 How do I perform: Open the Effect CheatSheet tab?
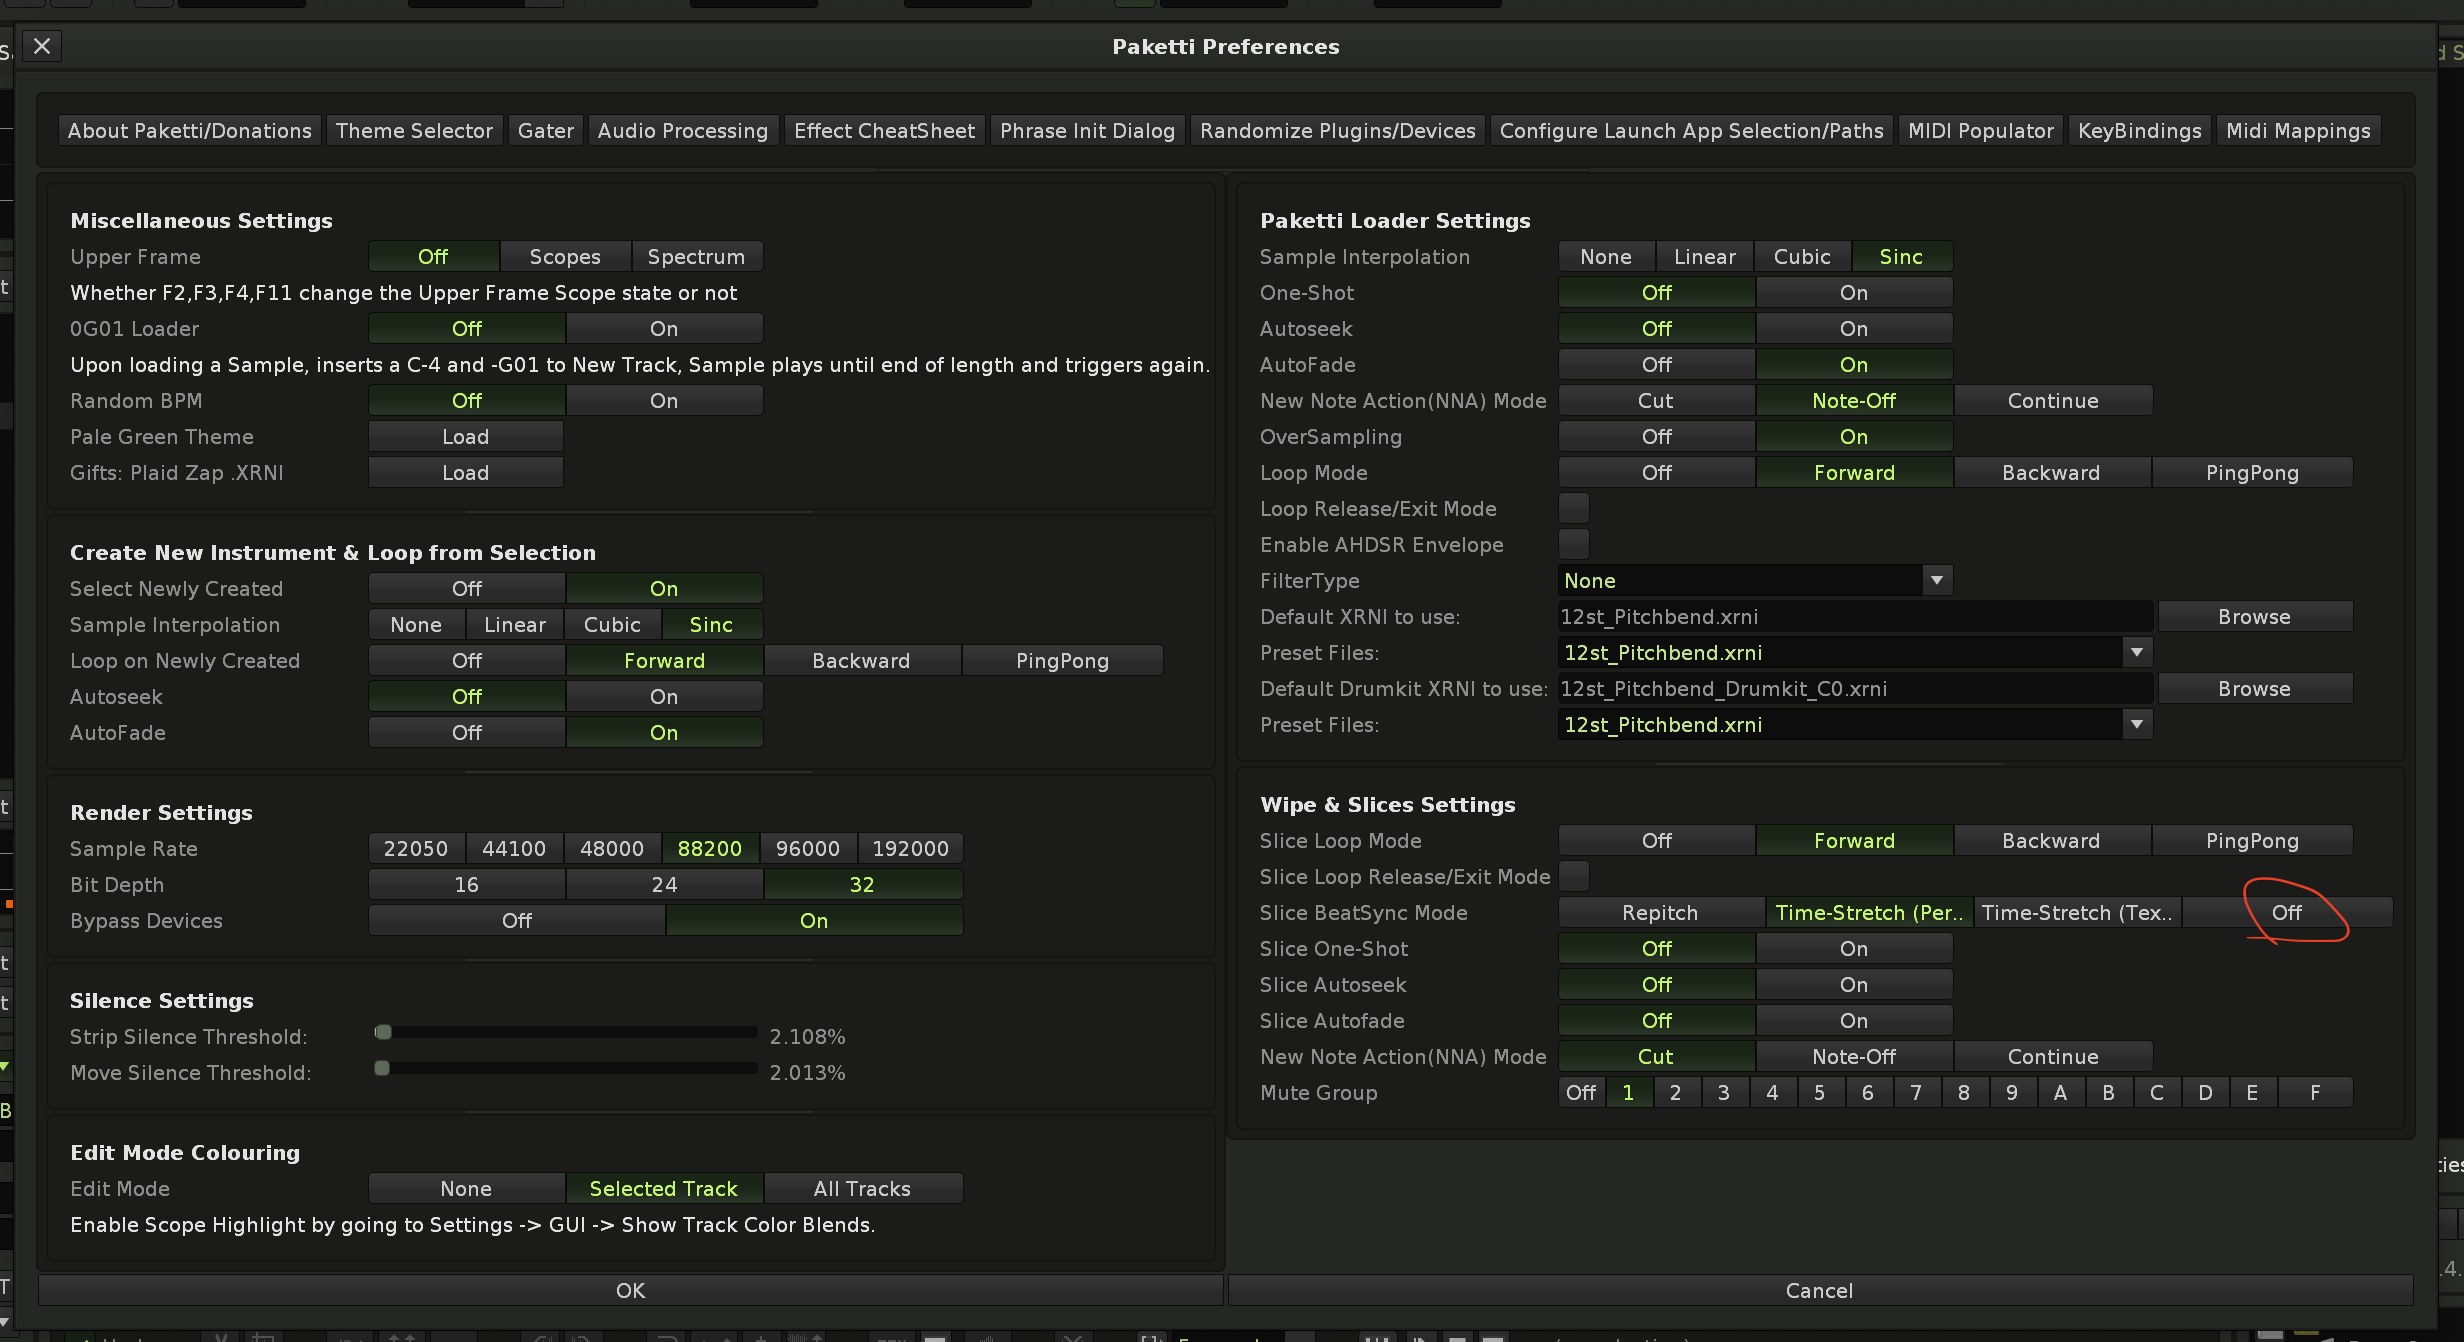[x=884, y=131]
